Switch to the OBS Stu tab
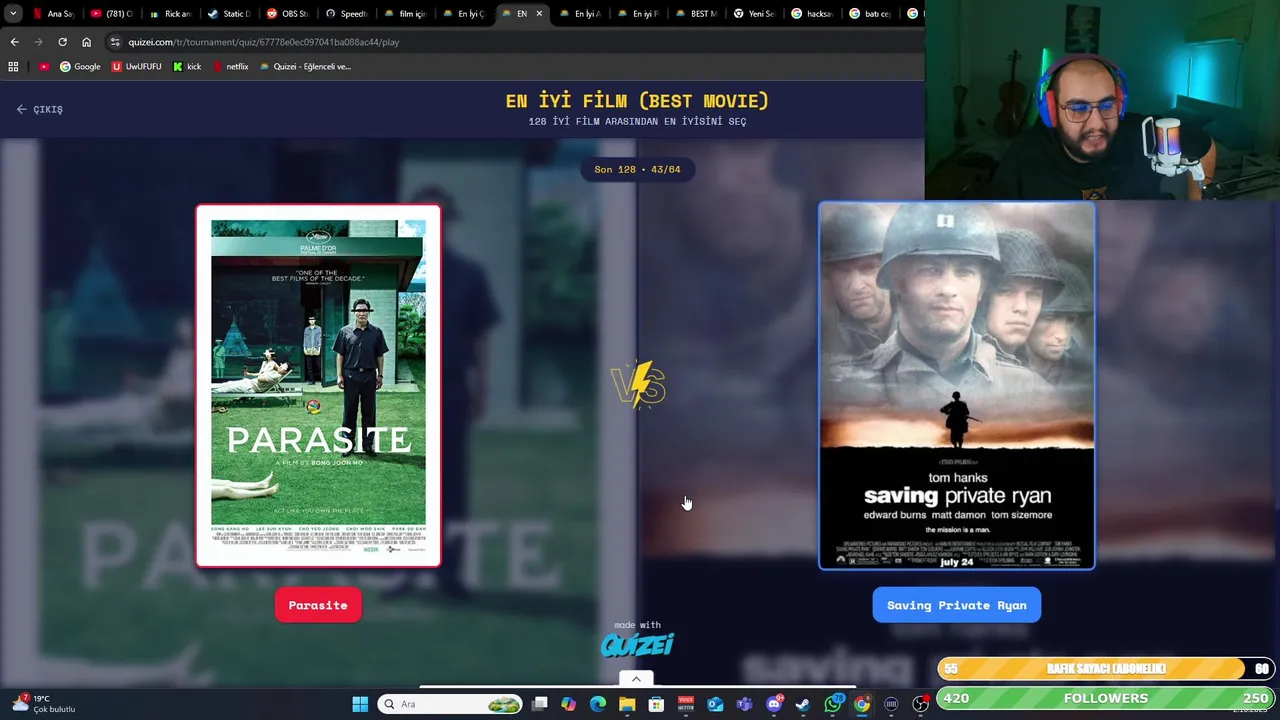This screenshot has height=720, width=1280. pyautogui.click(x=288, y=14)
